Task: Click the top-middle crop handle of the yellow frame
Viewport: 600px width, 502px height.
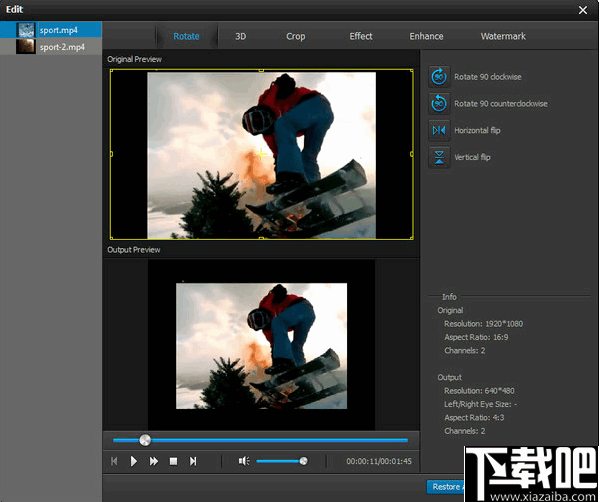Action: 261,70
